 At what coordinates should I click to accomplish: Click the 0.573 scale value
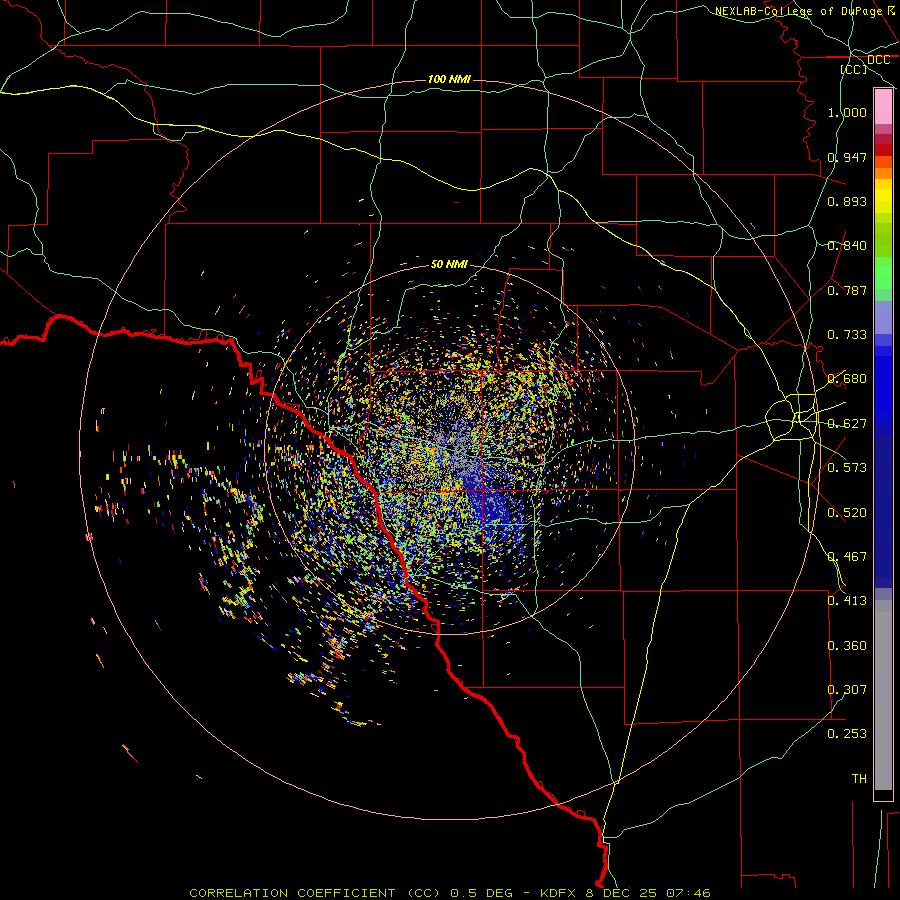click(x=847, y=468)
